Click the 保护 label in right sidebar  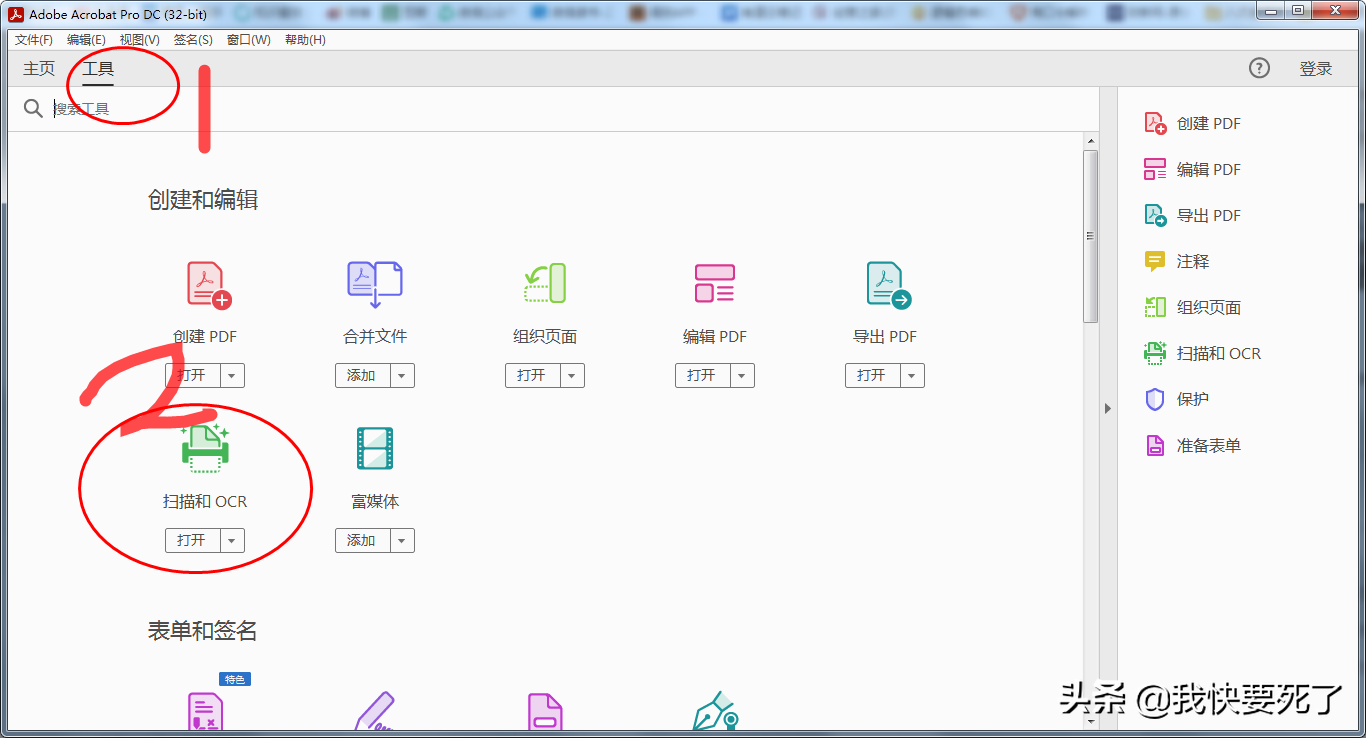[1193, 399]
